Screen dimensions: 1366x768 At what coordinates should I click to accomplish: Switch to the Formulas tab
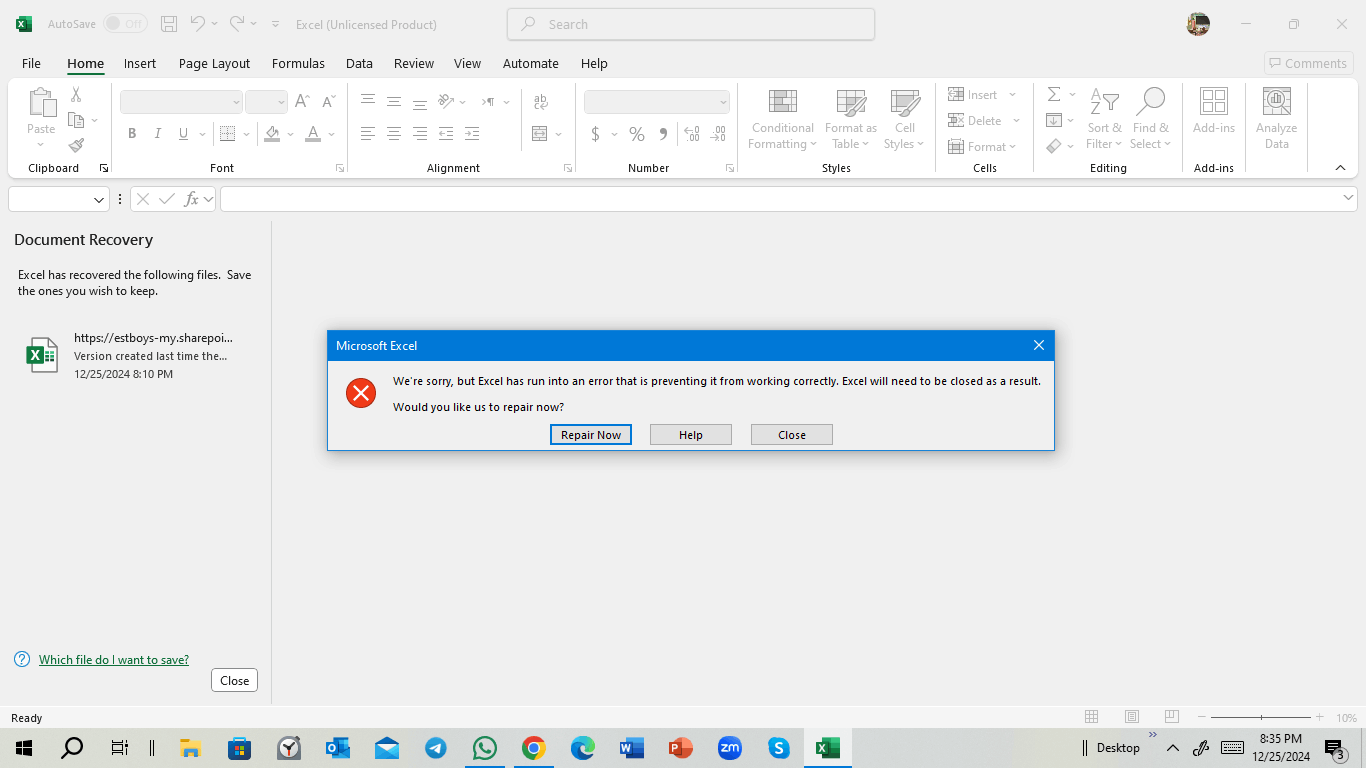click(298, 63)
